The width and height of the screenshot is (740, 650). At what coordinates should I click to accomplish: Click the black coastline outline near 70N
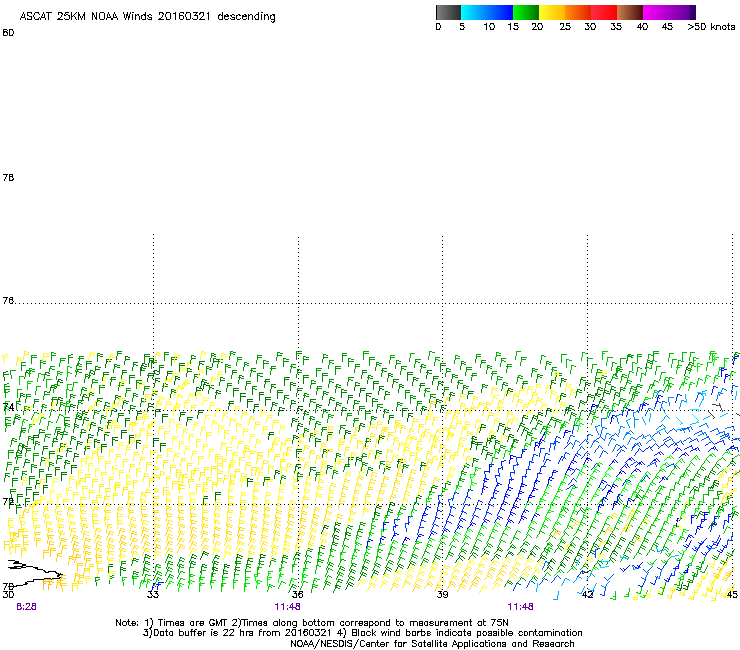tap(35, 572)
